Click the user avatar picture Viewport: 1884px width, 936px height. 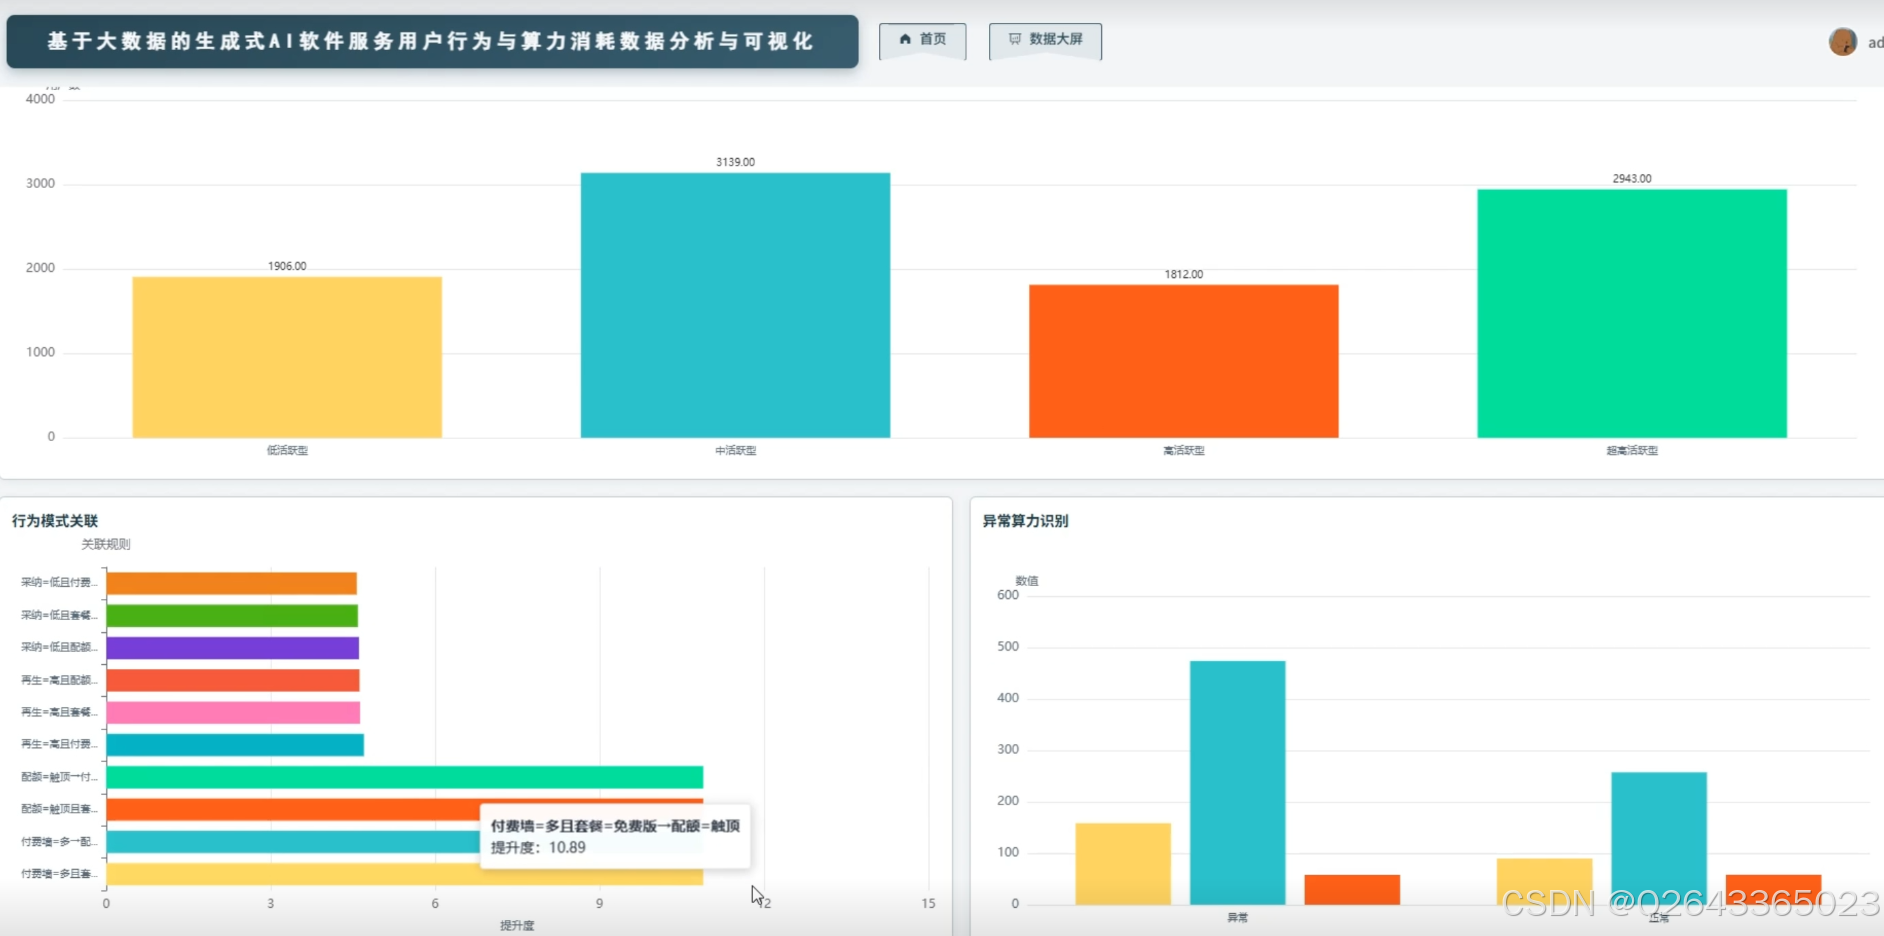pyautogui.click(x=1843, y=42)
